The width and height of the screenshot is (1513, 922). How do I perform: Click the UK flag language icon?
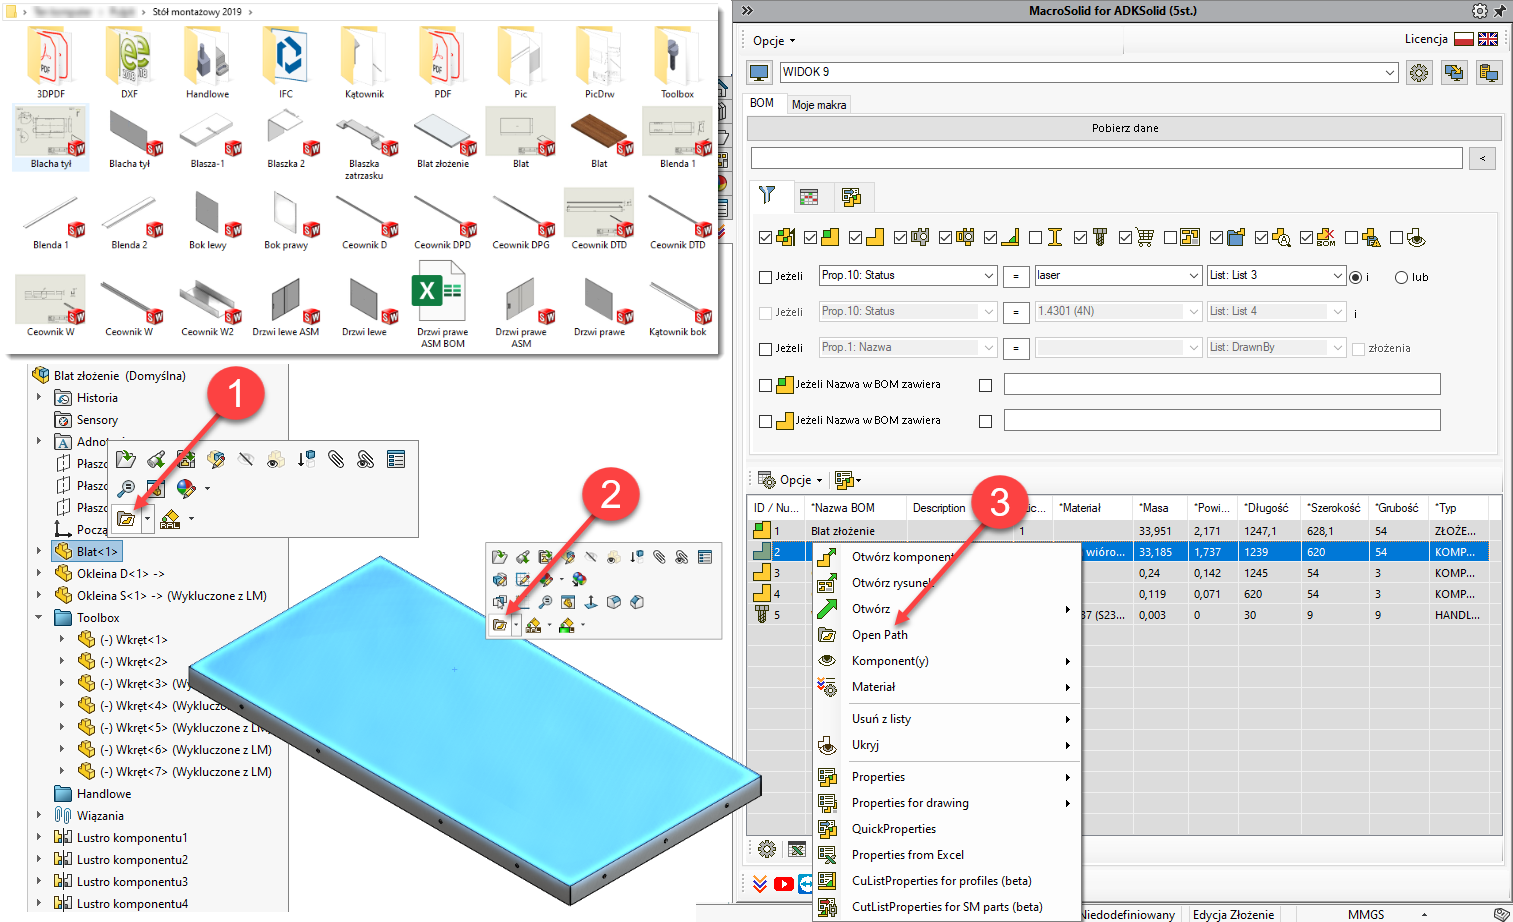coord(1488,39)
